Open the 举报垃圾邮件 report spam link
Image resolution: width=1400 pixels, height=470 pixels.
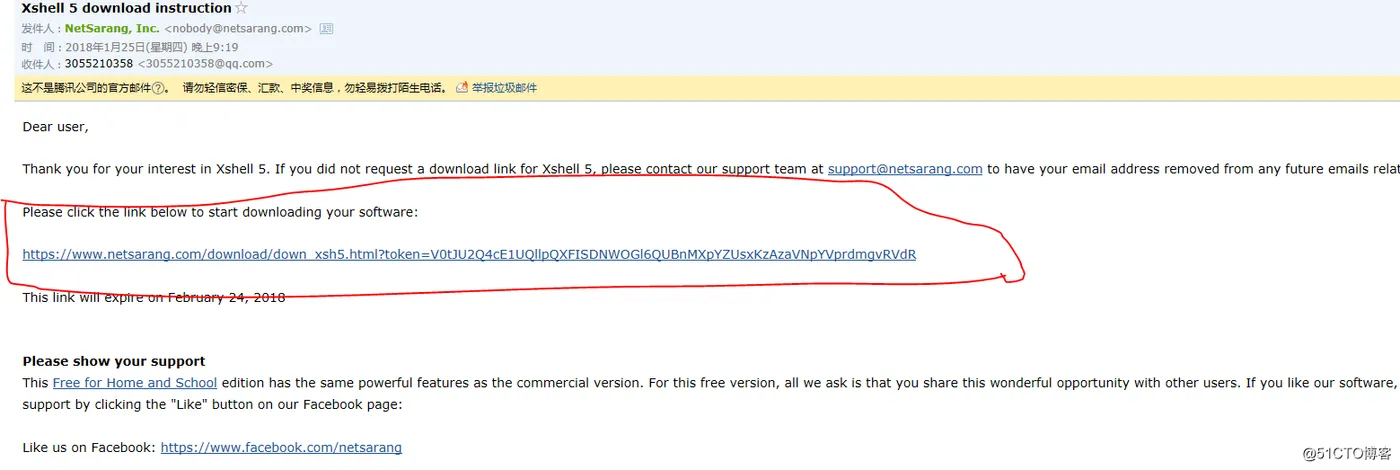point(504,88)
